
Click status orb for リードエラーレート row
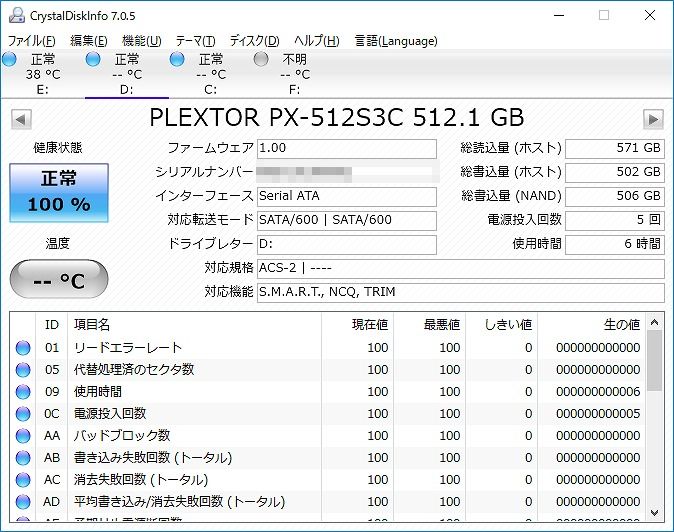click(23, 348)
